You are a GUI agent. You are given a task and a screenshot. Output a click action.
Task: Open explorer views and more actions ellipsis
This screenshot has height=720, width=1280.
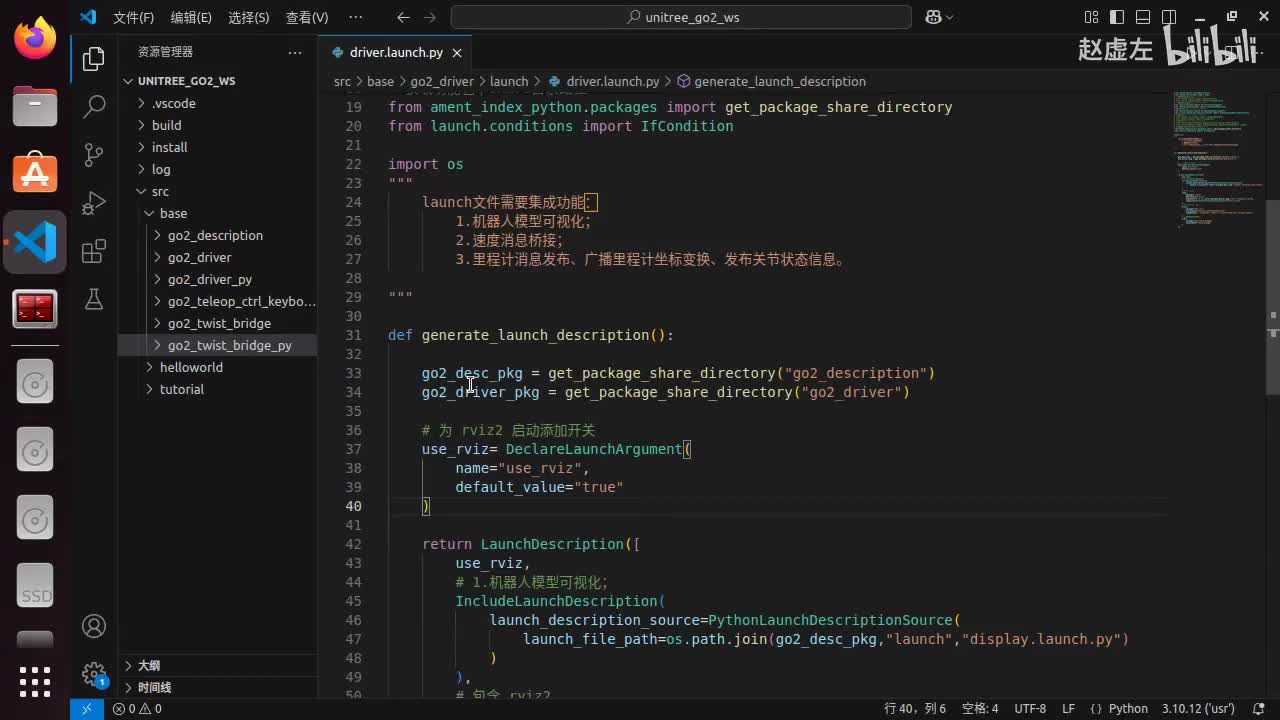(295, 52)
